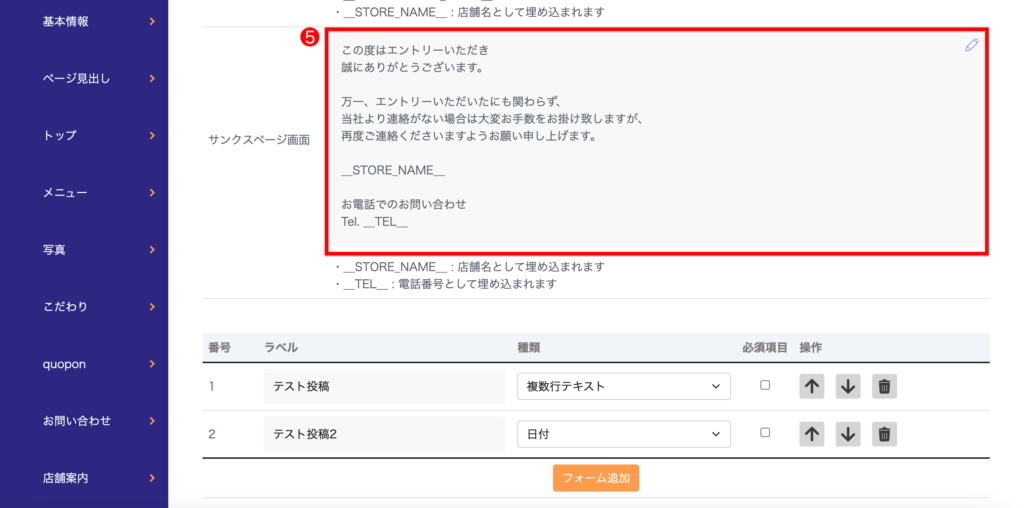The height and width of the screenshot is (508, 1024).
Task: Click the pencil edit icon in thanks page text
Action: (971, 46)
